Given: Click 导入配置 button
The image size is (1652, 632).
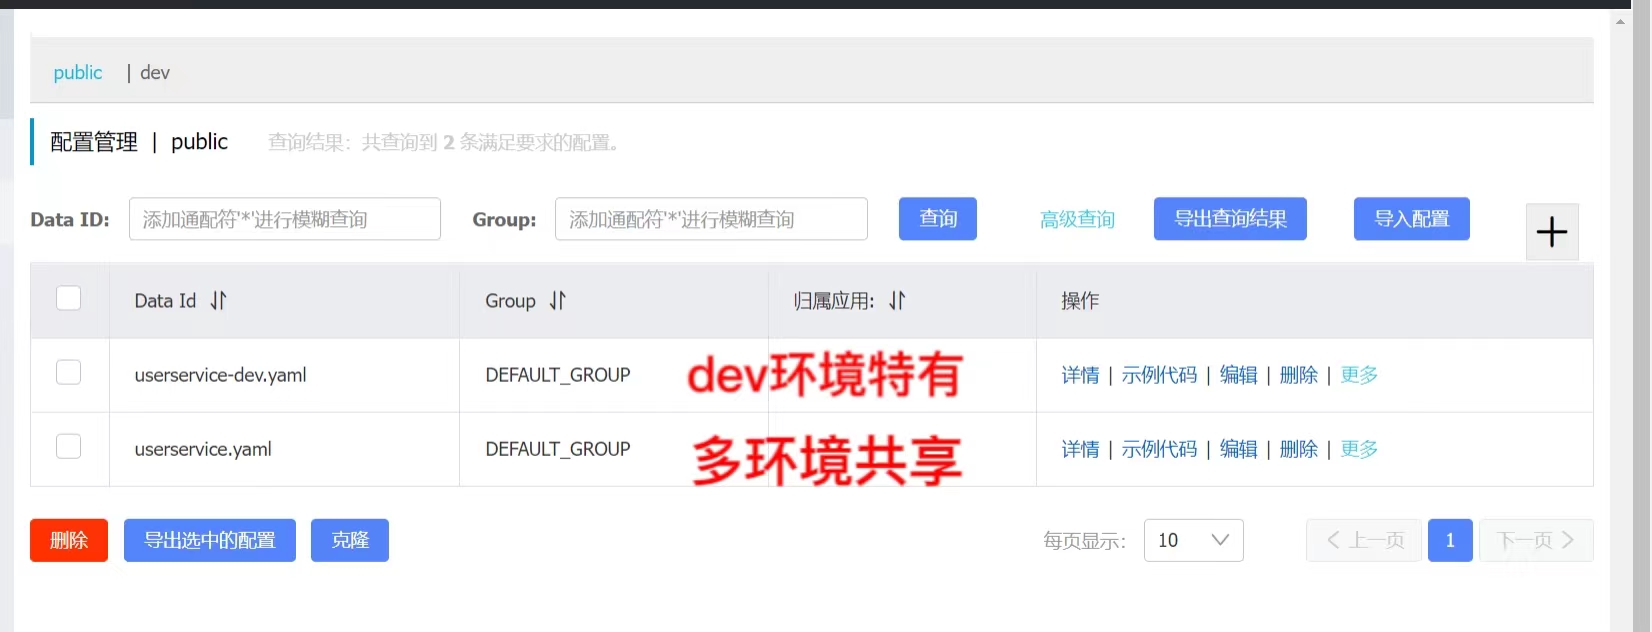Looking at the screenshot, I should point(1411,219).
